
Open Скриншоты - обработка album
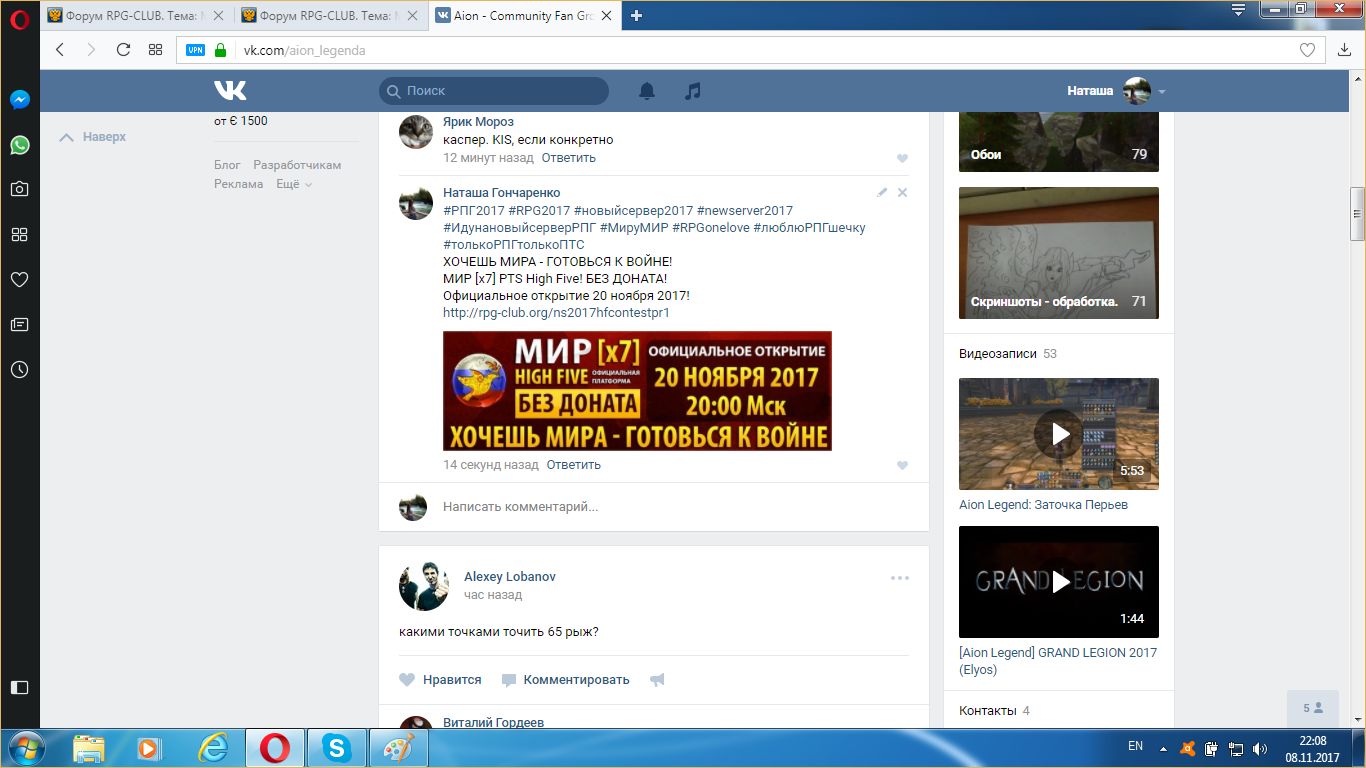pyautogui.click(x=1059, y=253)
